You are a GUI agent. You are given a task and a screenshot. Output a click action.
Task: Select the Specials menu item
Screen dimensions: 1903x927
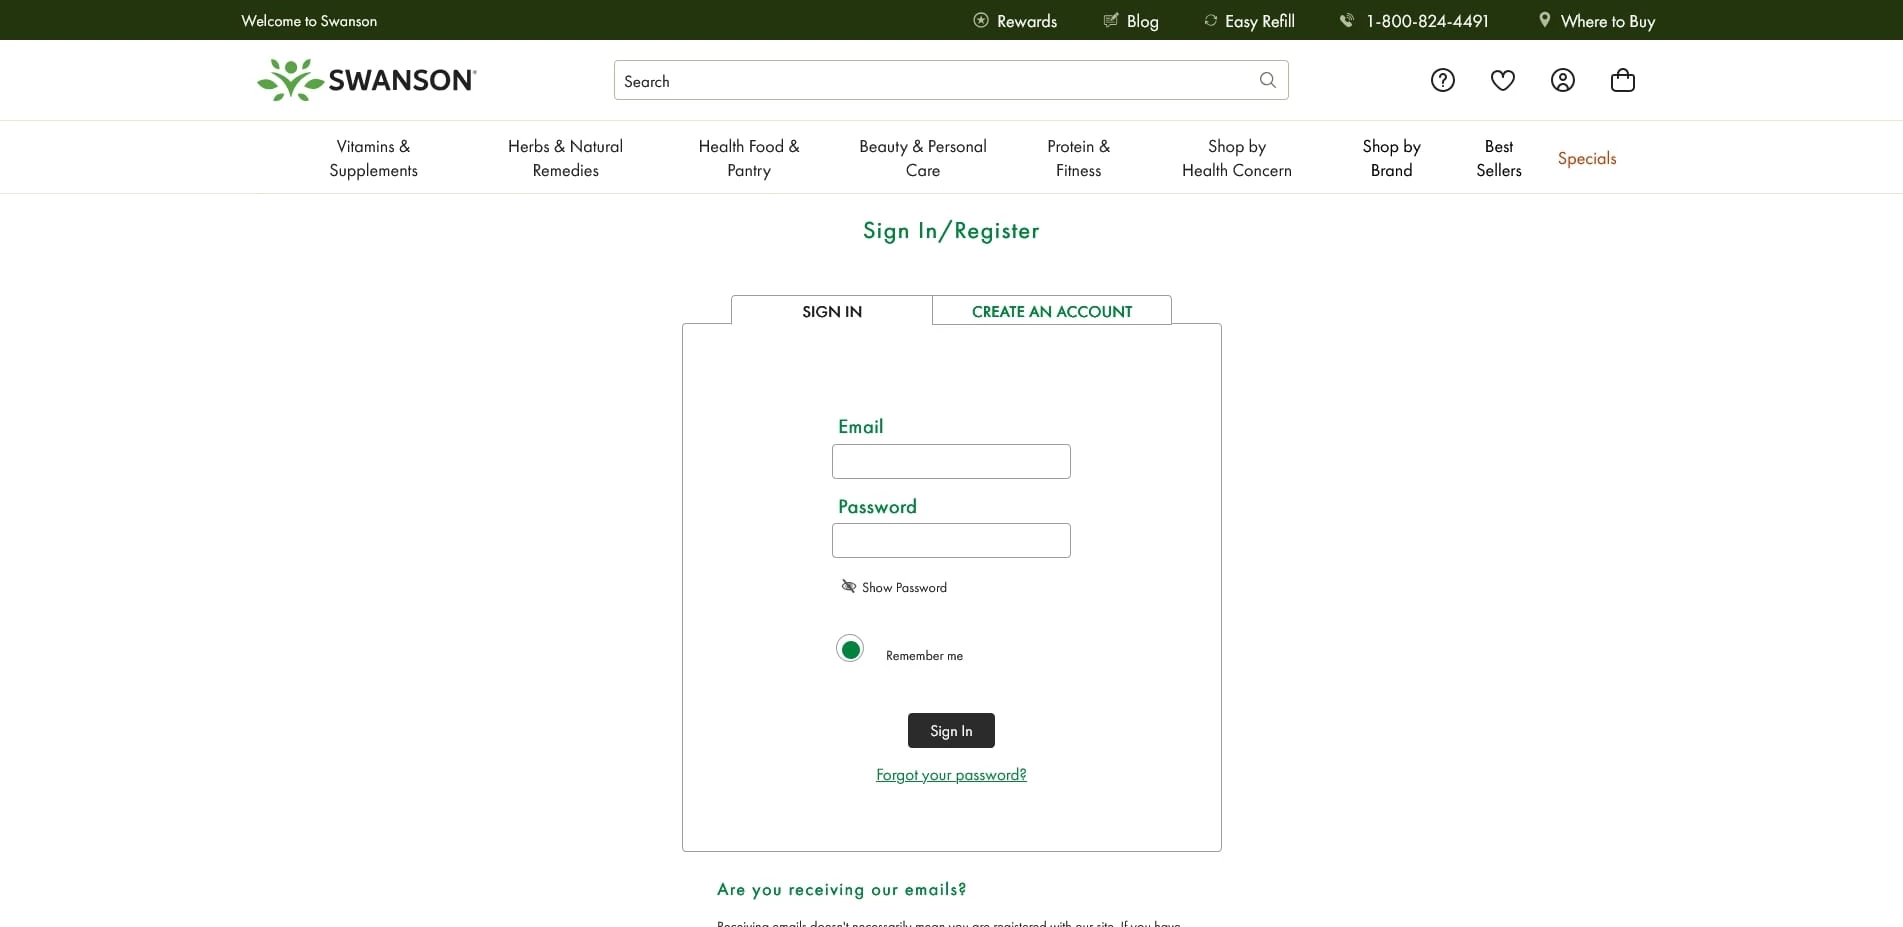1586,157
